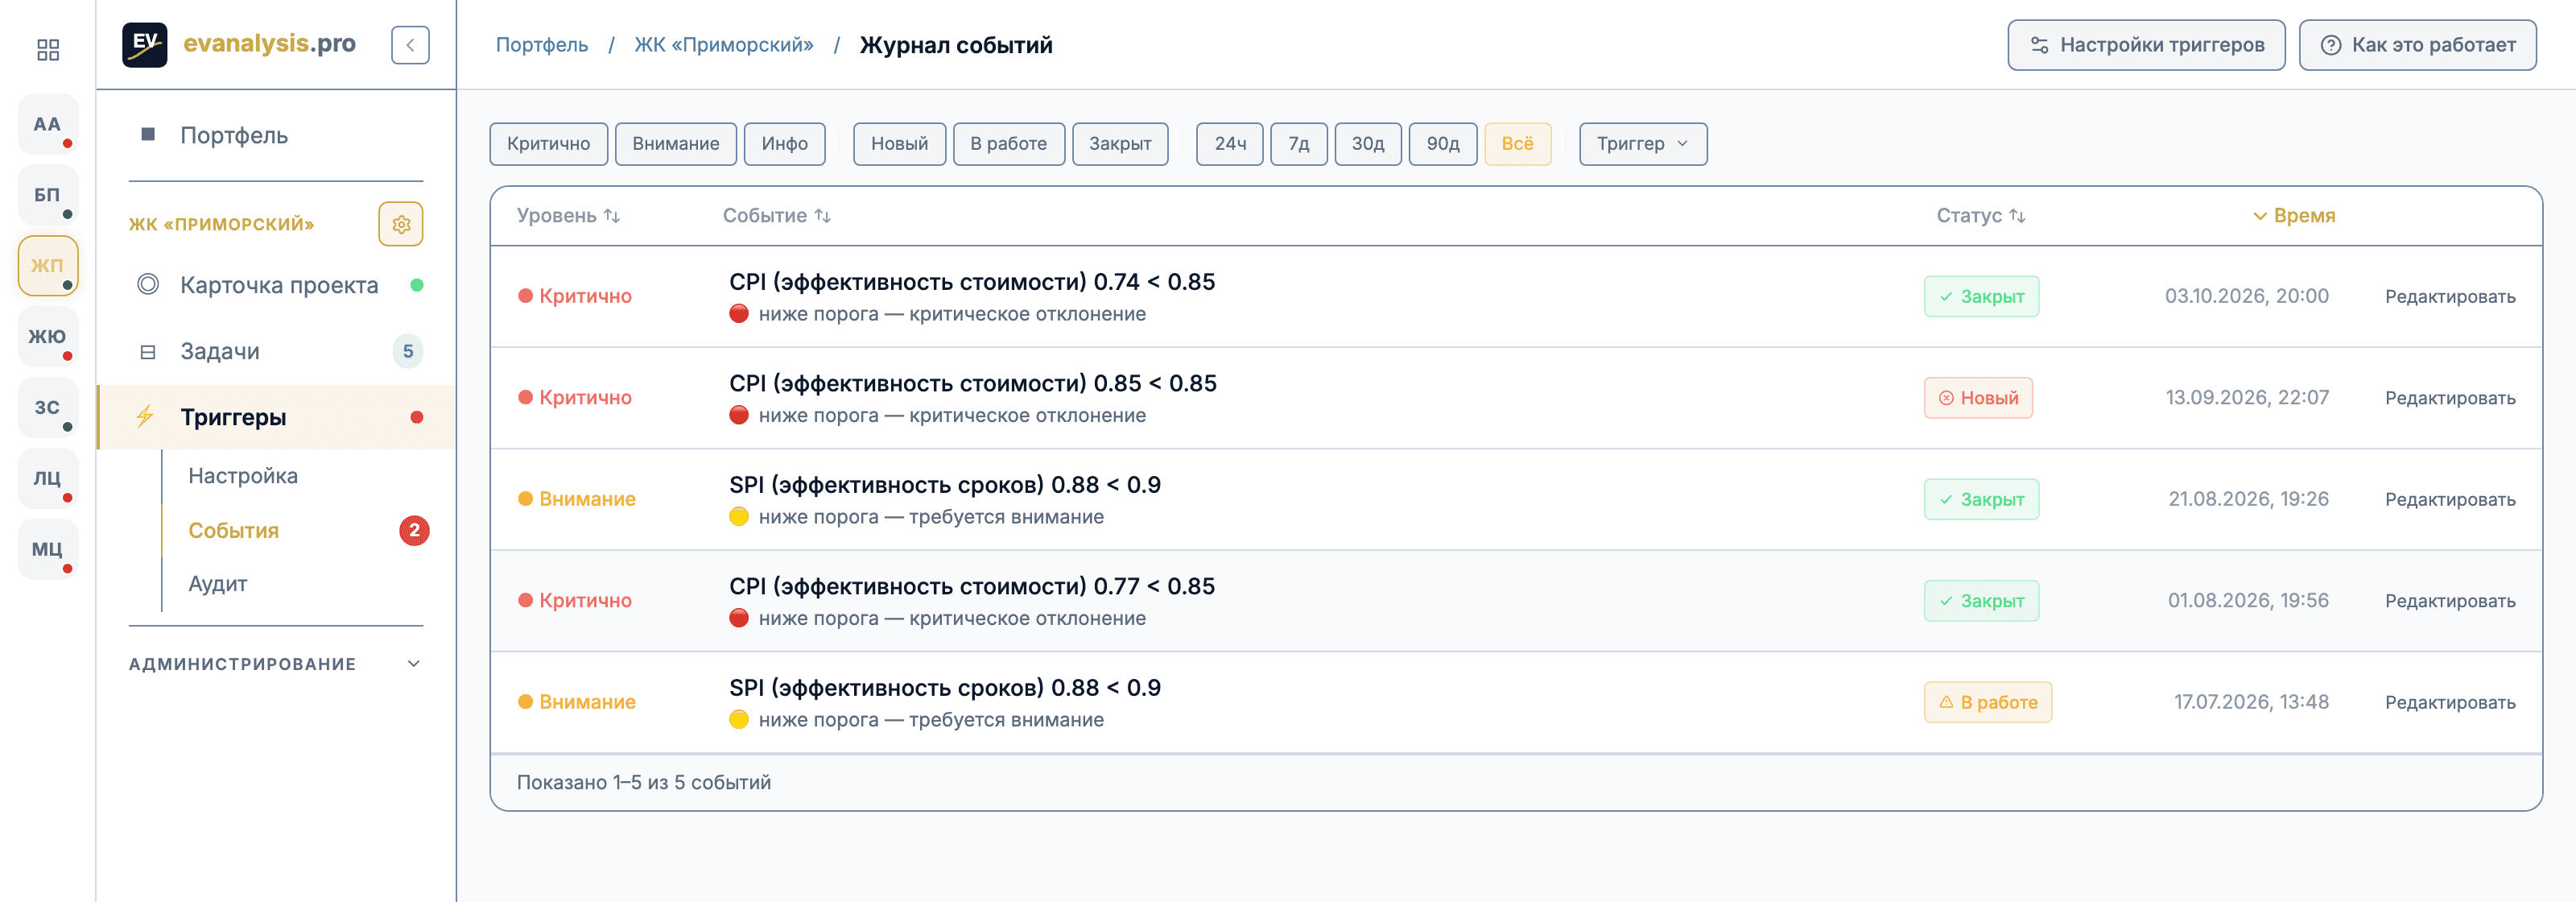This screenshot has width=2576, height=902.
Task: Toggle the Новый status filter
Action: 899,144
